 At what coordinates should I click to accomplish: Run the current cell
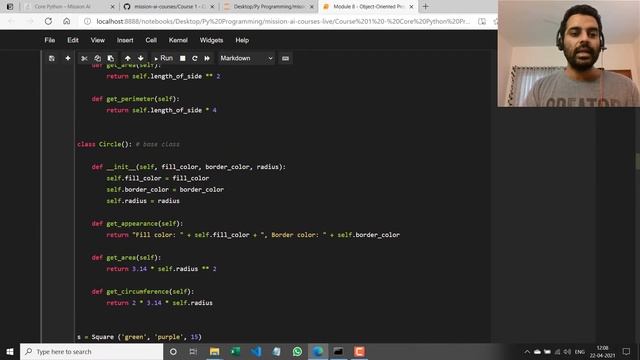(x=163, y=58)
